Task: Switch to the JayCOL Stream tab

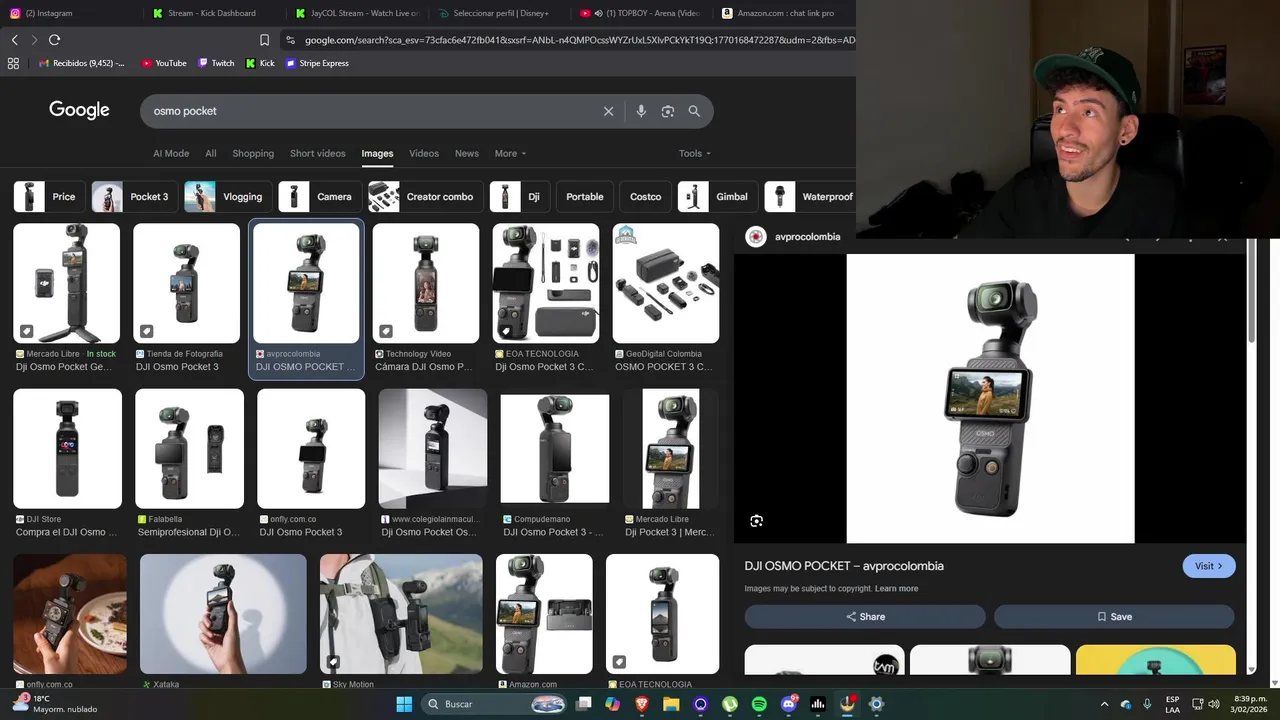Action: (356, 13)
